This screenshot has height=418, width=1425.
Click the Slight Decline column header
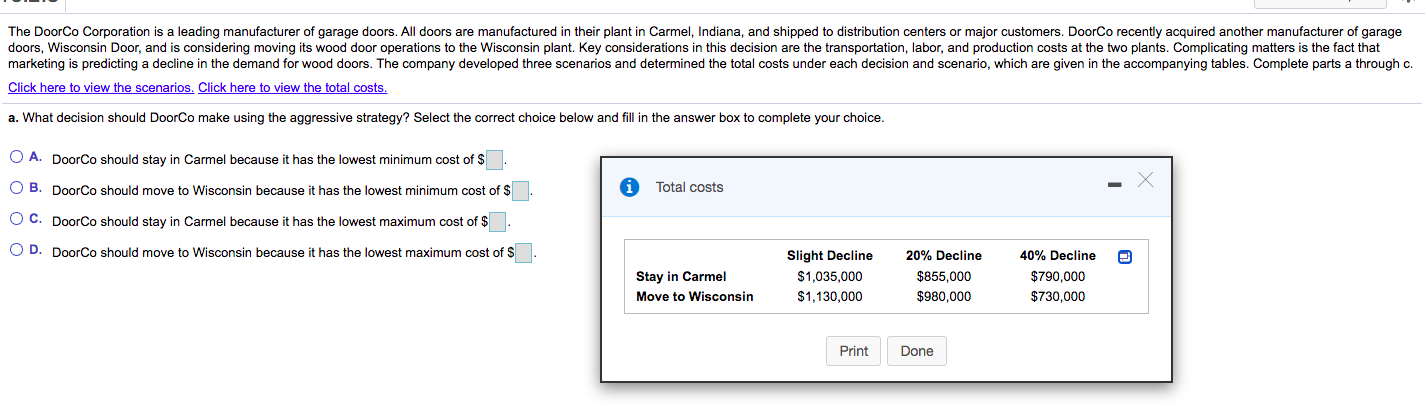[x=829, y=256]
